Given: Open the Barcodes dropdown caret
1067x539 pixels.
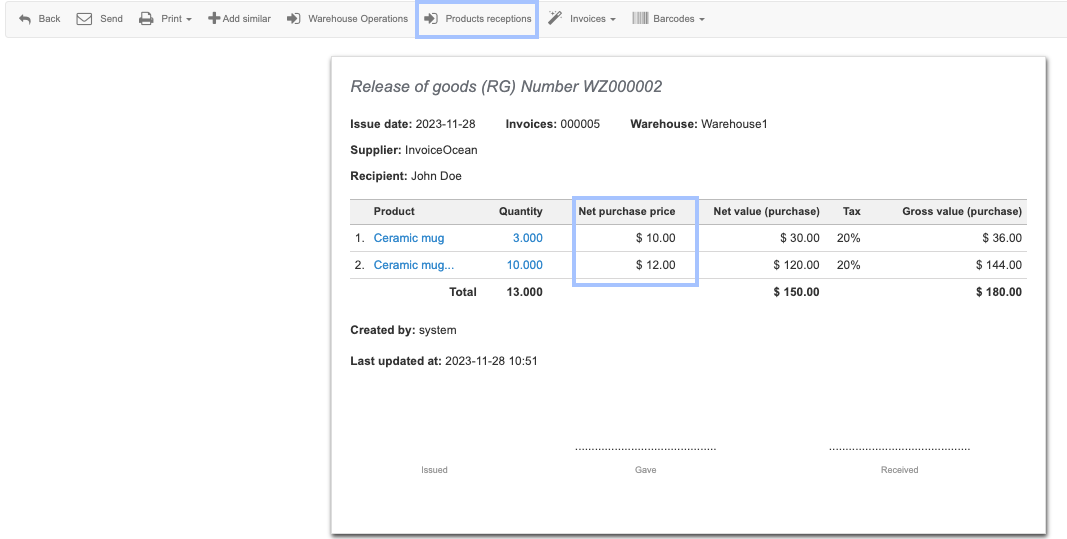Looking at the screenshot, I should (702, 20).
